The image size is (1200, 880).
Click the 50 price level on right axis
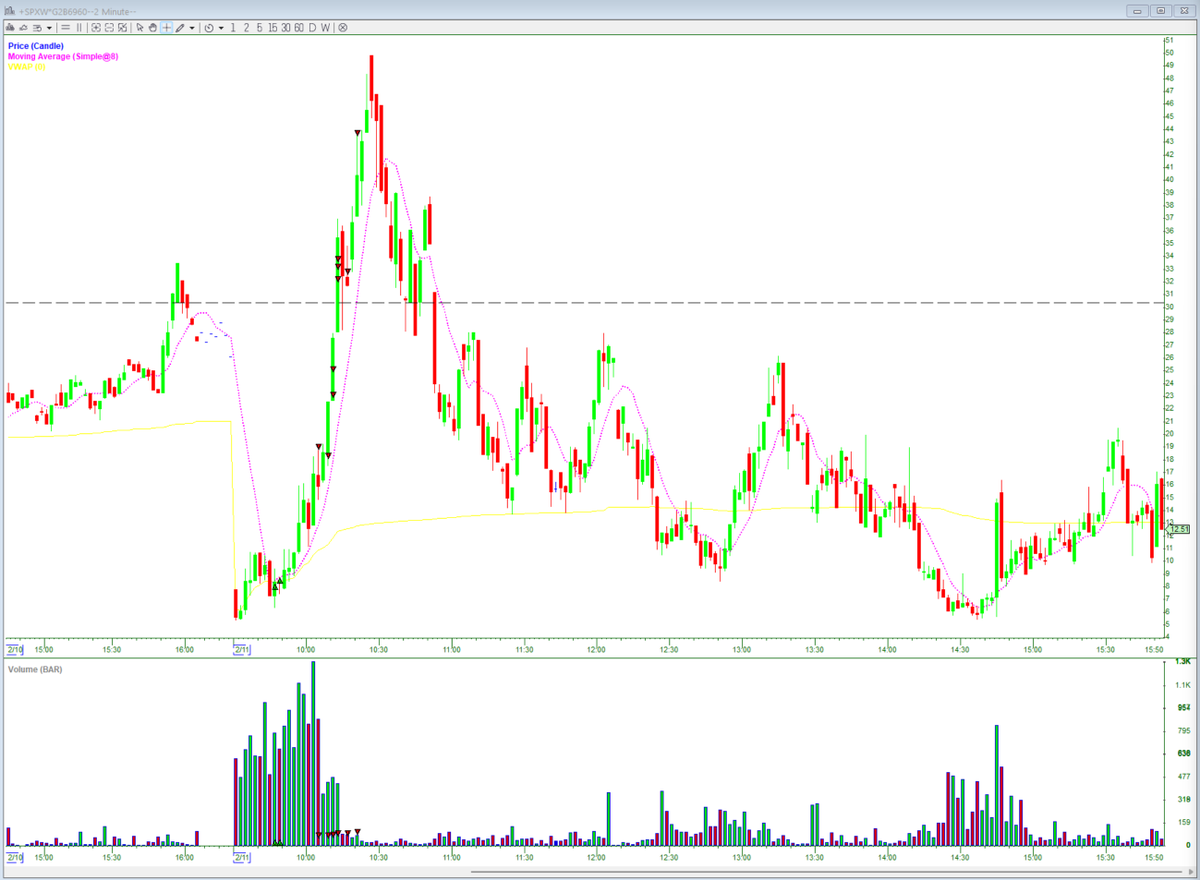pos(1169,52)
